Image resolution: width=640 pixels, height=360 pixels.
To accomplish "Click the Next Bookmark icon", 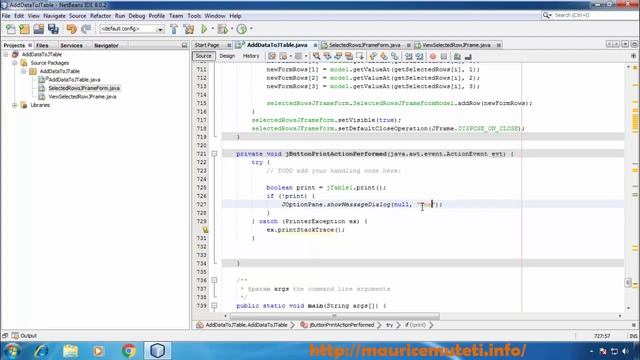I will [384, 56].
